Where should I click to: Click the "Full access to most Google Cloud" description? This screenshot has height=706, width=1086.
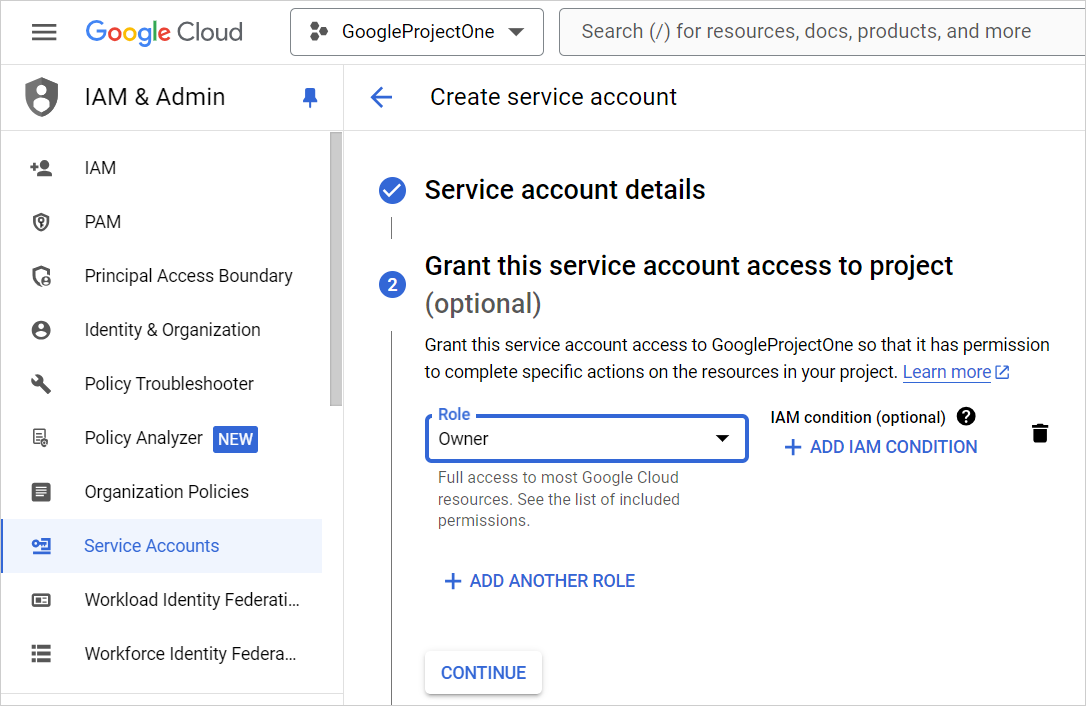tap(558, 499)
